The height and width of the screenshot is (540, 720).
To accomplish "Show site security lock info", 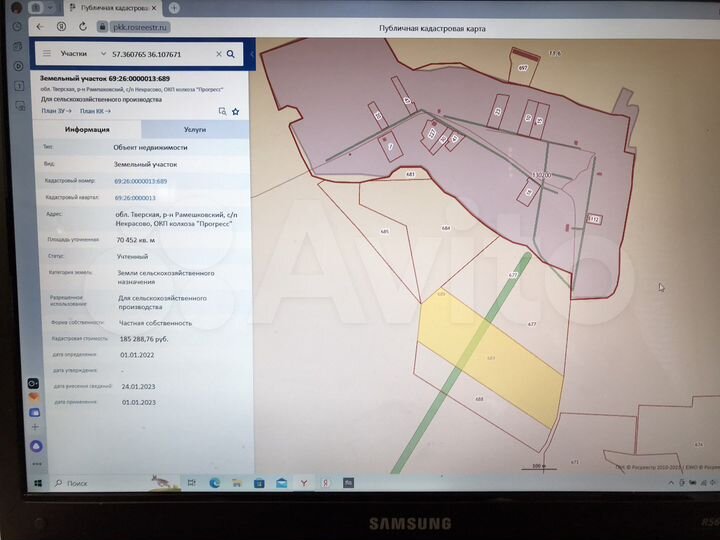I will tap(102, 27).
